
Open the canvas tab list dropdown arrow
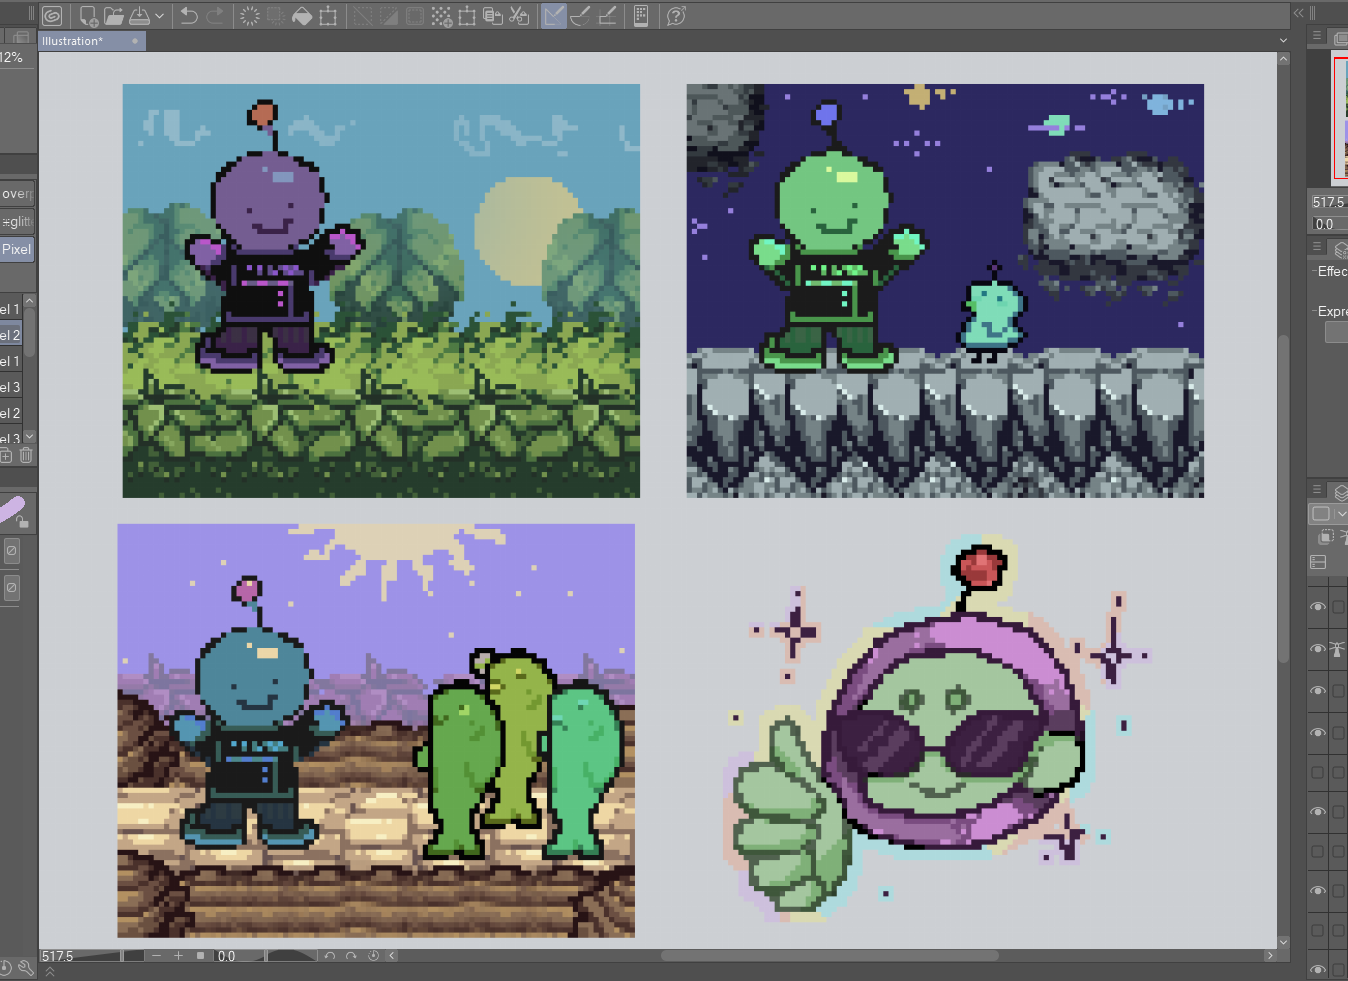click(1283, 41)
